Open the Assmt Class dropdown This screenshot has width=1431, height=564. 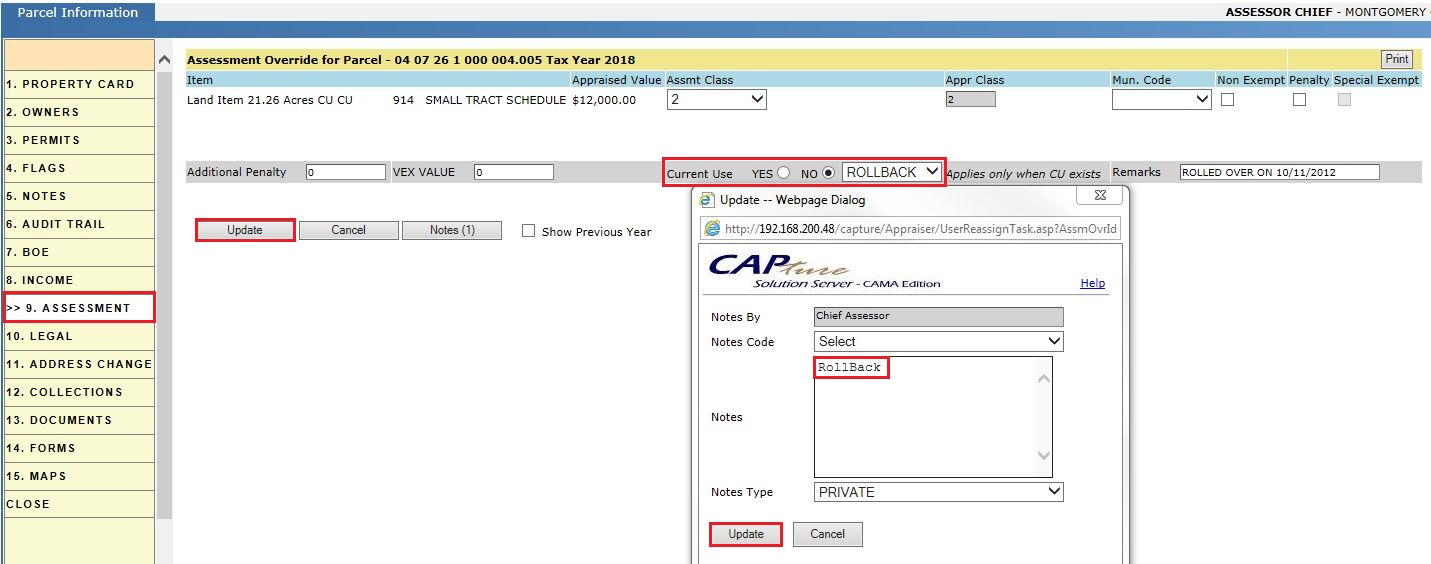point(716,99)
